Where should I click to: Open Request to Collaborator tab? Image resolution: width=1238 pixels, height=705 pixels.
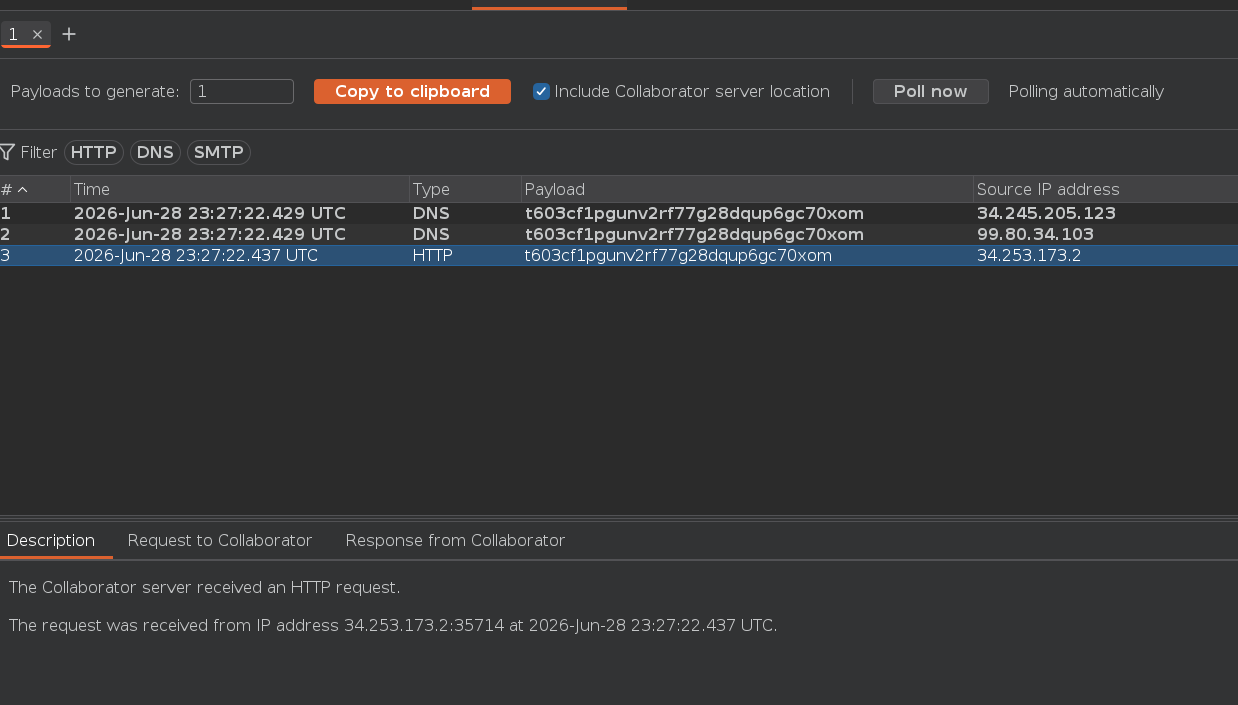[220, 541]
